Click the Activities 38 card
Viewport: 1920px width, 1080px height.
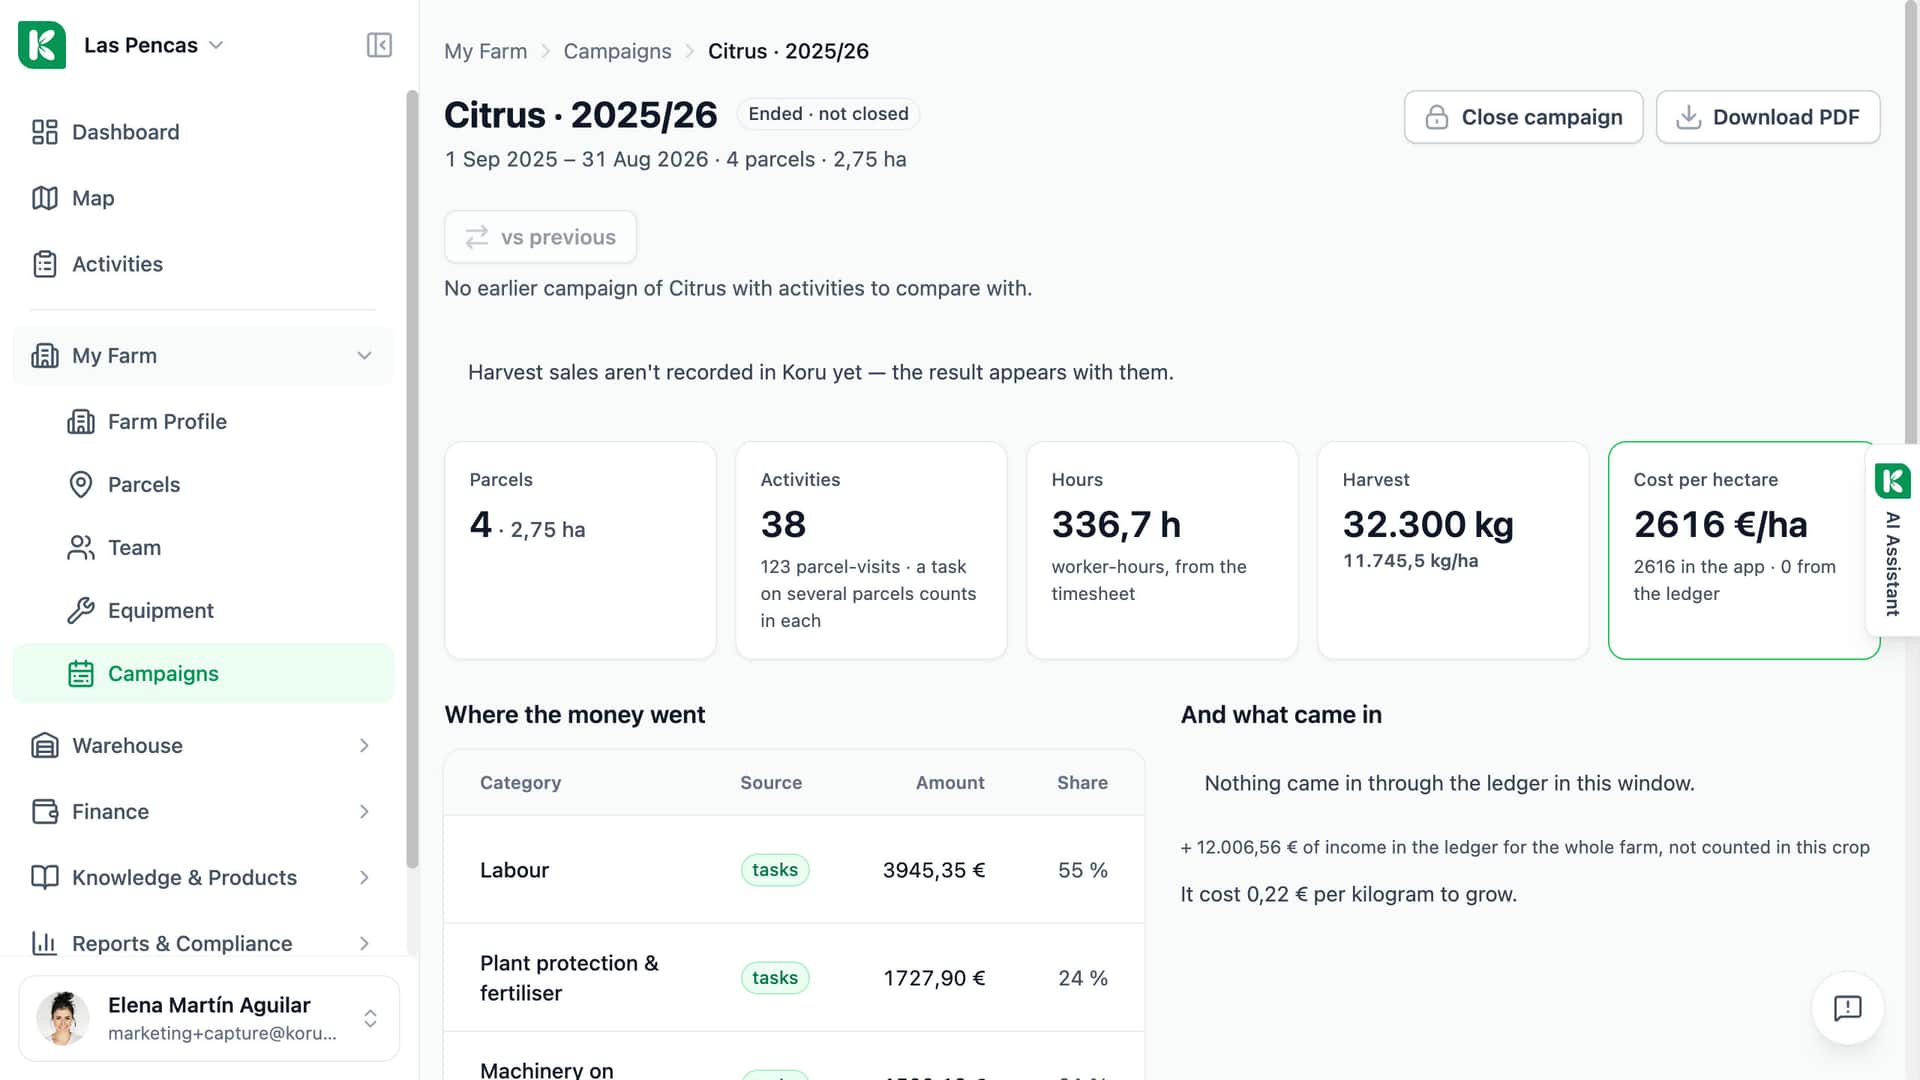tap(871, 550)
